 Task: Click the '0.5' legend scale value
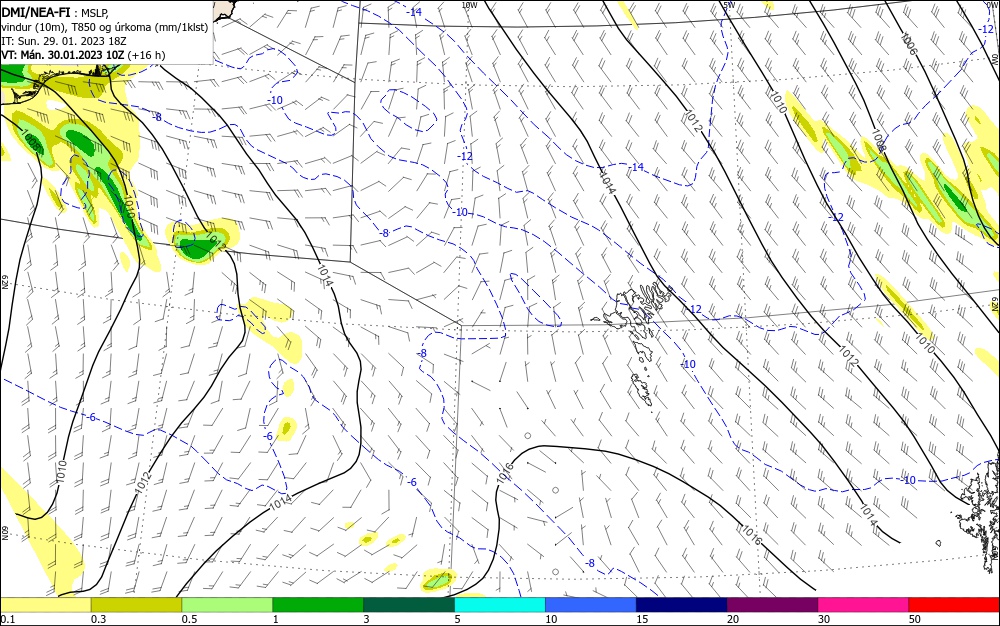[189, 619]
